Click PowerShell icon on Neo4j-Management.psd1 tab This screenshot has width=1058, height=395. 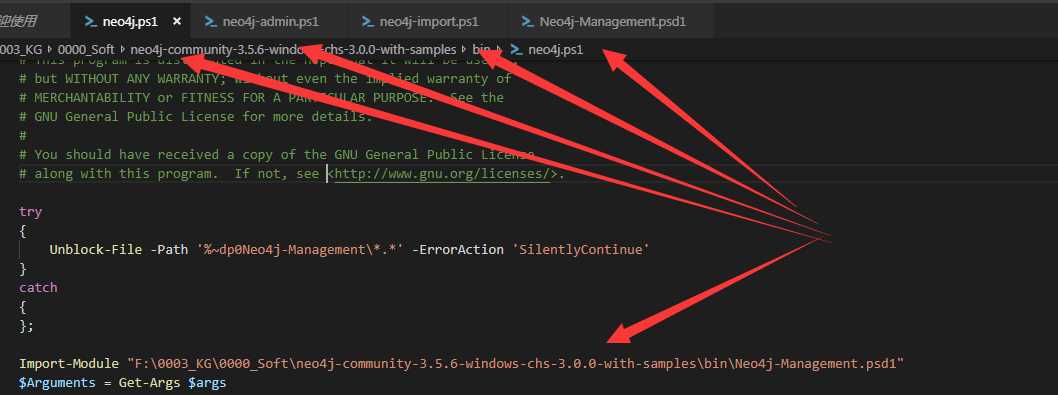coord(527,22)
